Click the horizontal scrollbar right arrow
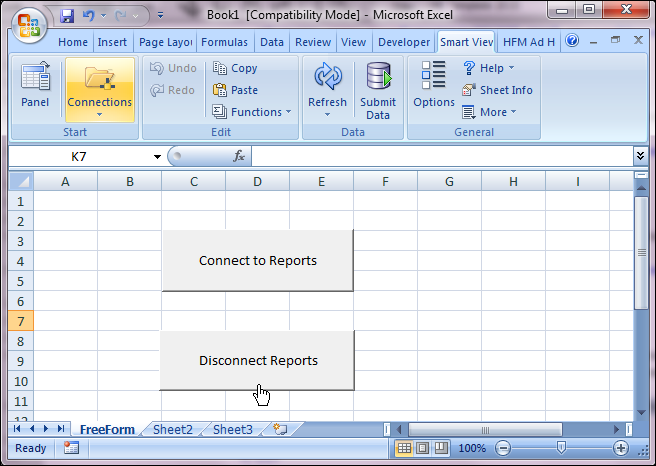 tap(616, 430)
